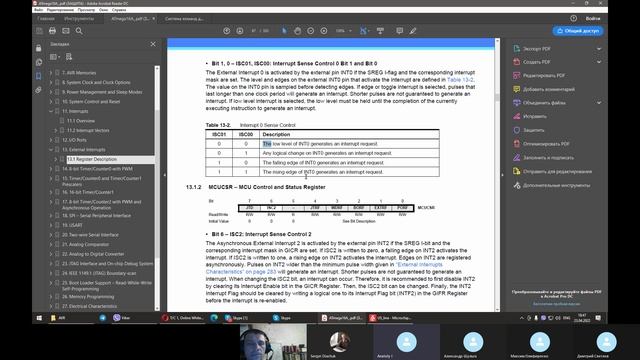Click the zoom in plus icon
The height and width of the screenshot is (360, 640).
pyautogui.click(x=324, y=31)
